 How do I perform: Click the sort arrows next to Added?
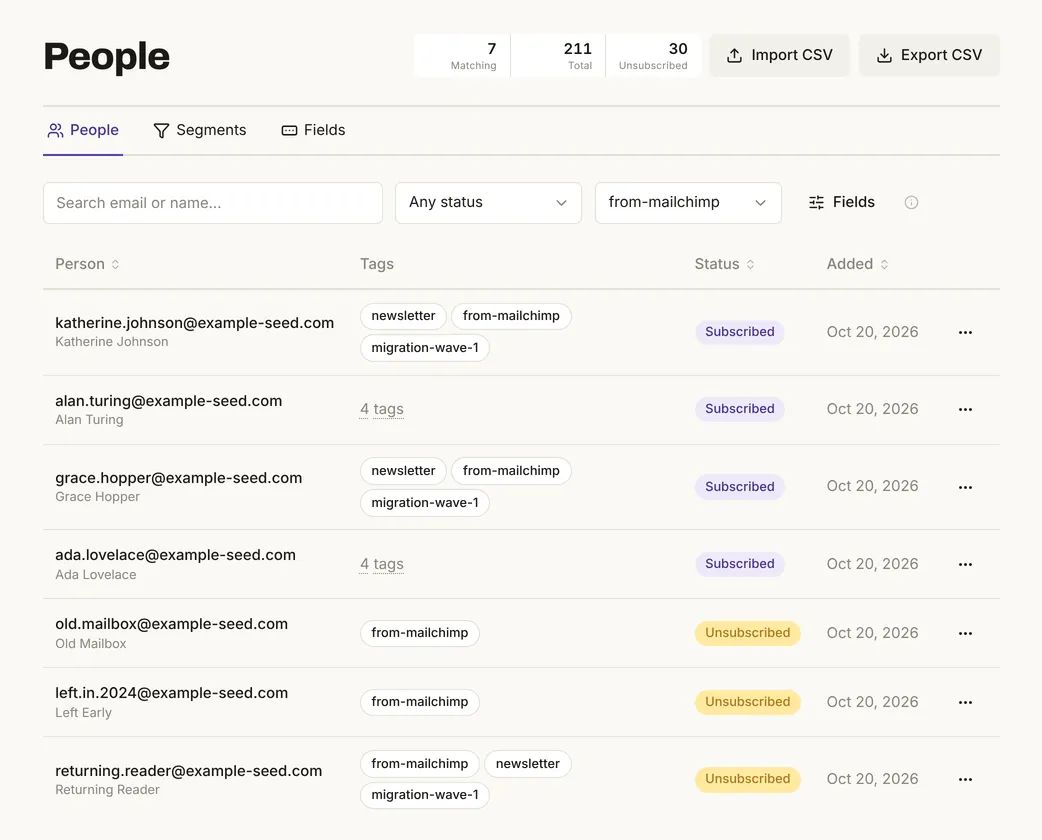tap(884, 264)
